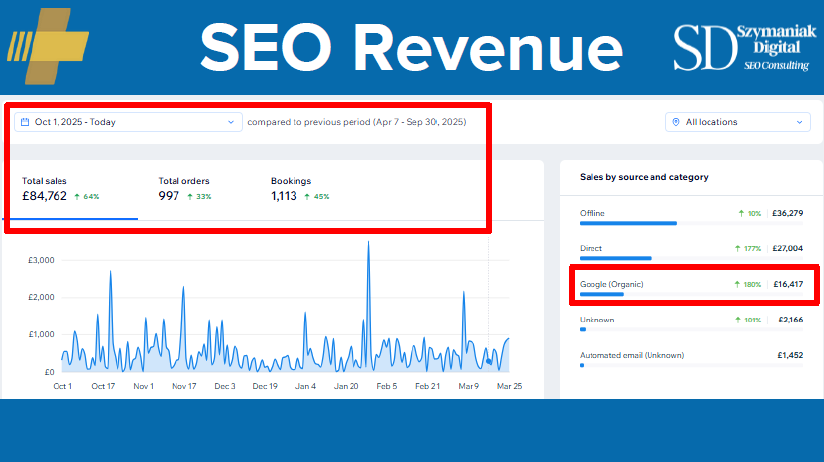The image size is (824, 462).
Task: Click the chevron on date range selector
Action: (231, 122)
